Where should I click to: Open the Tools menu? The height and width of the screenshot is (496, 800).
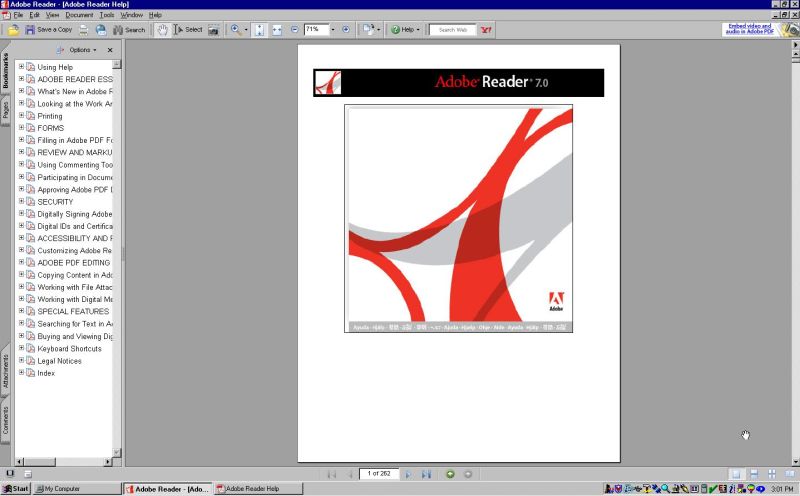click(107, 15)
